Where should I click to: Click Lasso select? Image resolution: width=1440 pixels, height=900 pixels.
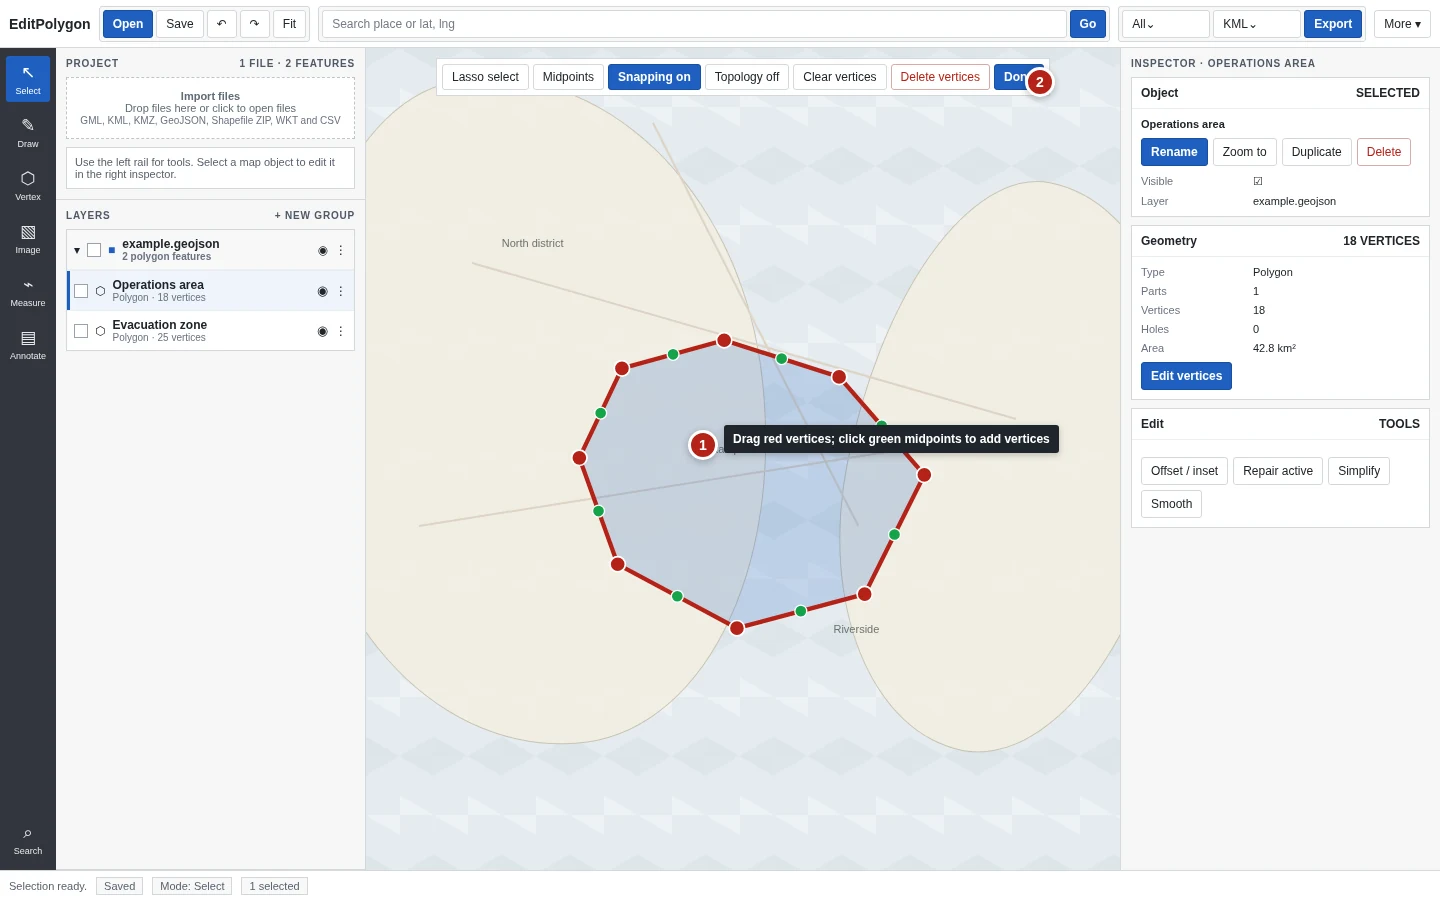click(x=485, y=77)
